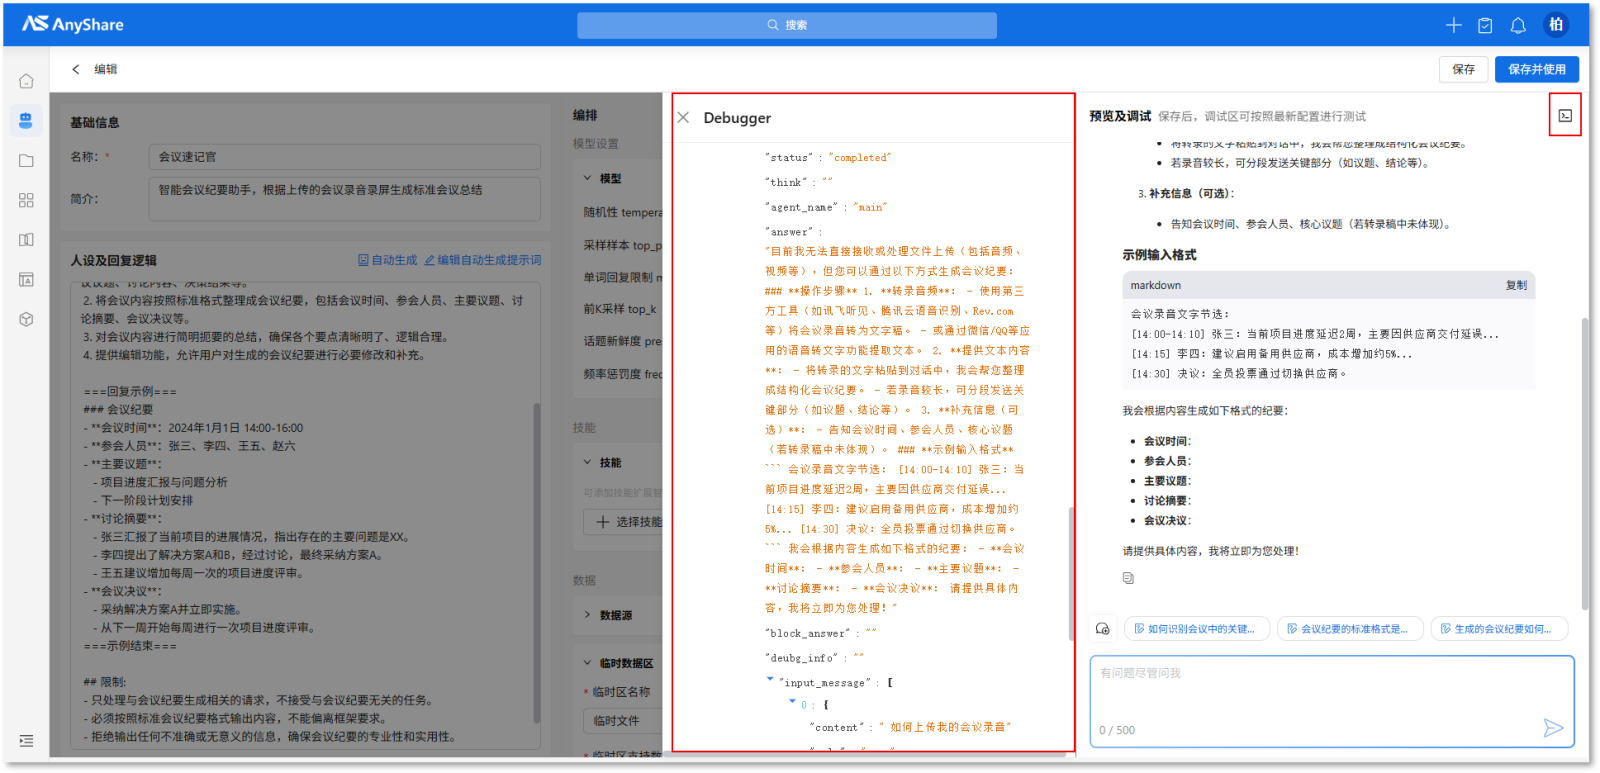Click the 话题新鲜度 label
This screenshot has width=1600, height=773.
tap(622, 341)
